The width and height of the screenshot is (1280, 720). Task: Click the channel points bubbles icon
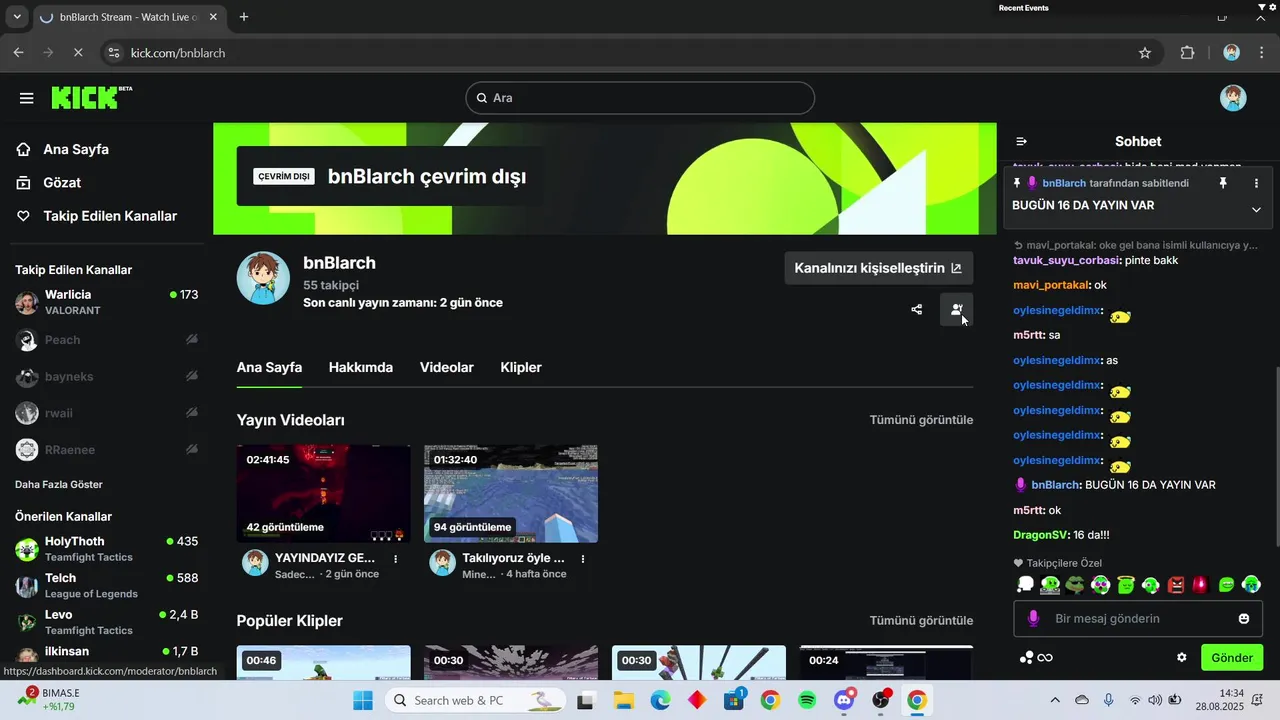(1026, 657)
